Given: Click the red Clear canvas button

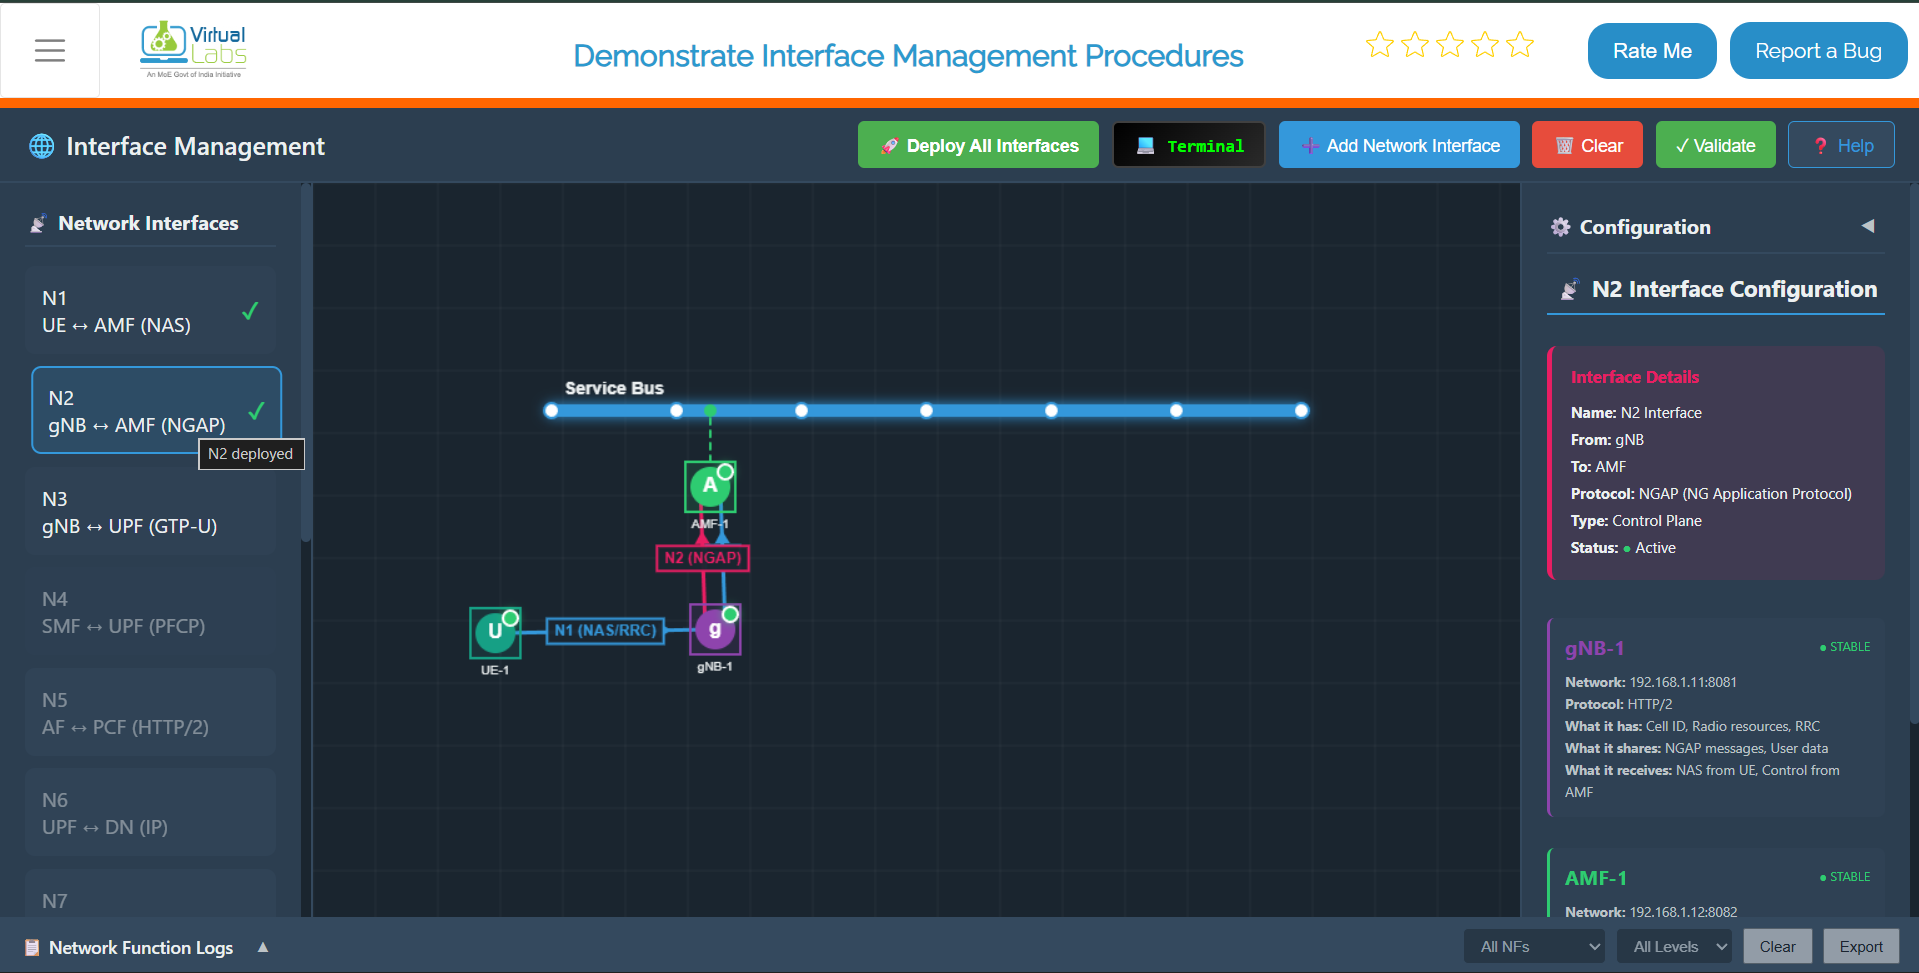Looking at the screenshot, I should [1588, 145].
